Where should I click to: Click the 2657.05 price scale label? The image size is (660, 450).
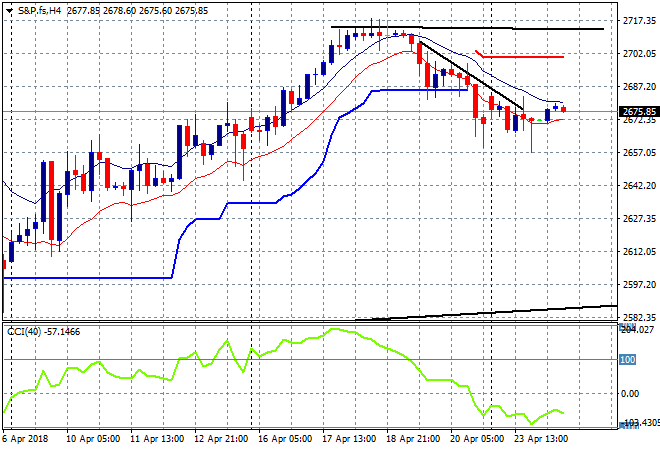(639, 152)
